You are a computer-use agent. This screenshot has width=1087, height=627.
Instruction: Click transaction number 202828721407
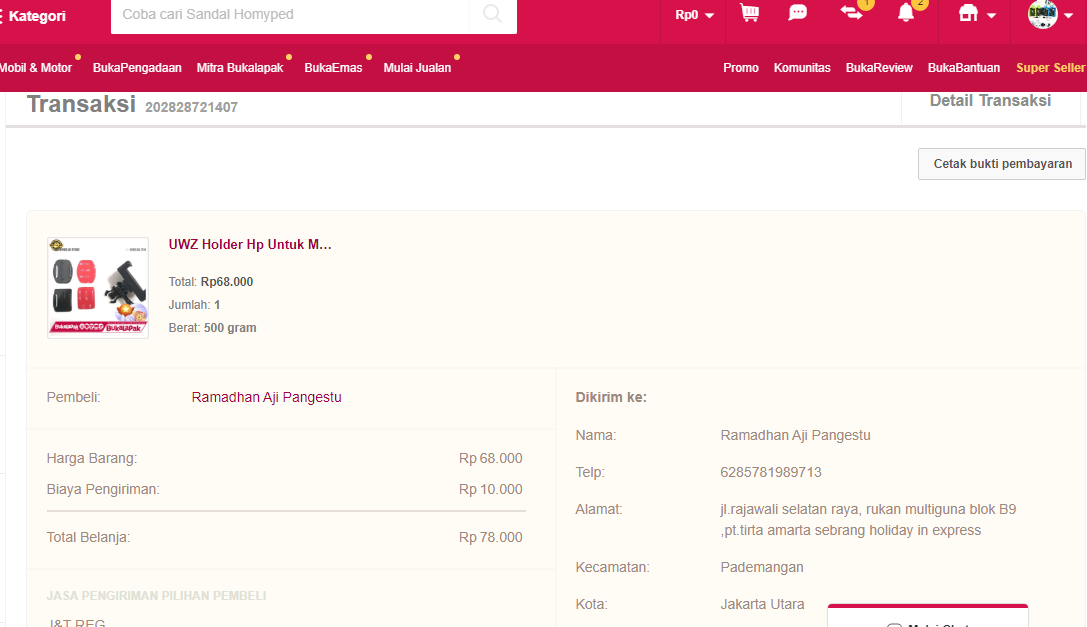point(191,108)
